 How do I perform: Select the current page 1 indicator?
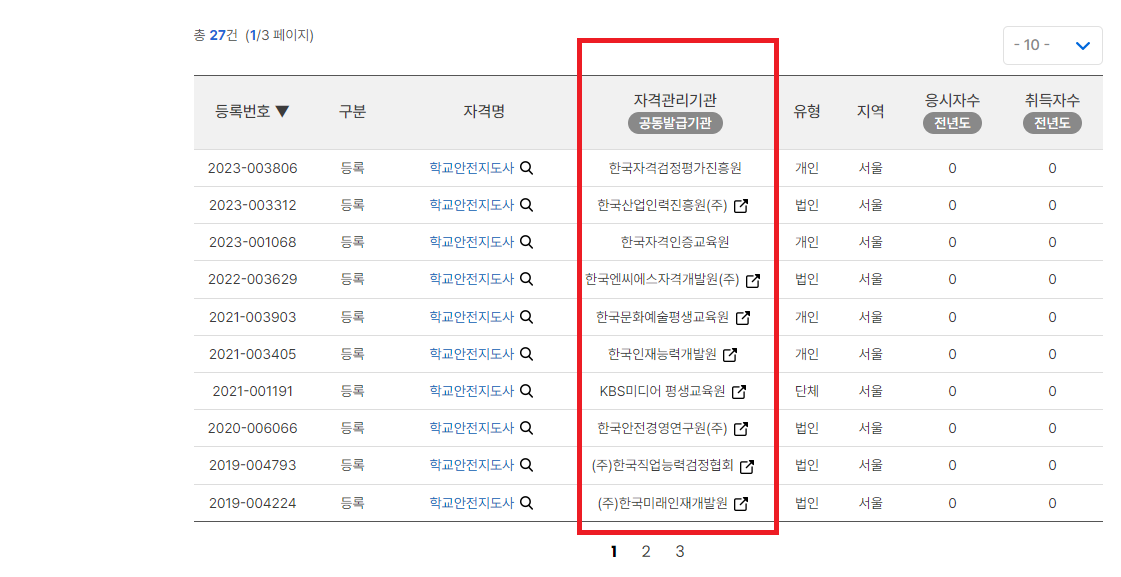pyautogui.click(x=613, y=550)
